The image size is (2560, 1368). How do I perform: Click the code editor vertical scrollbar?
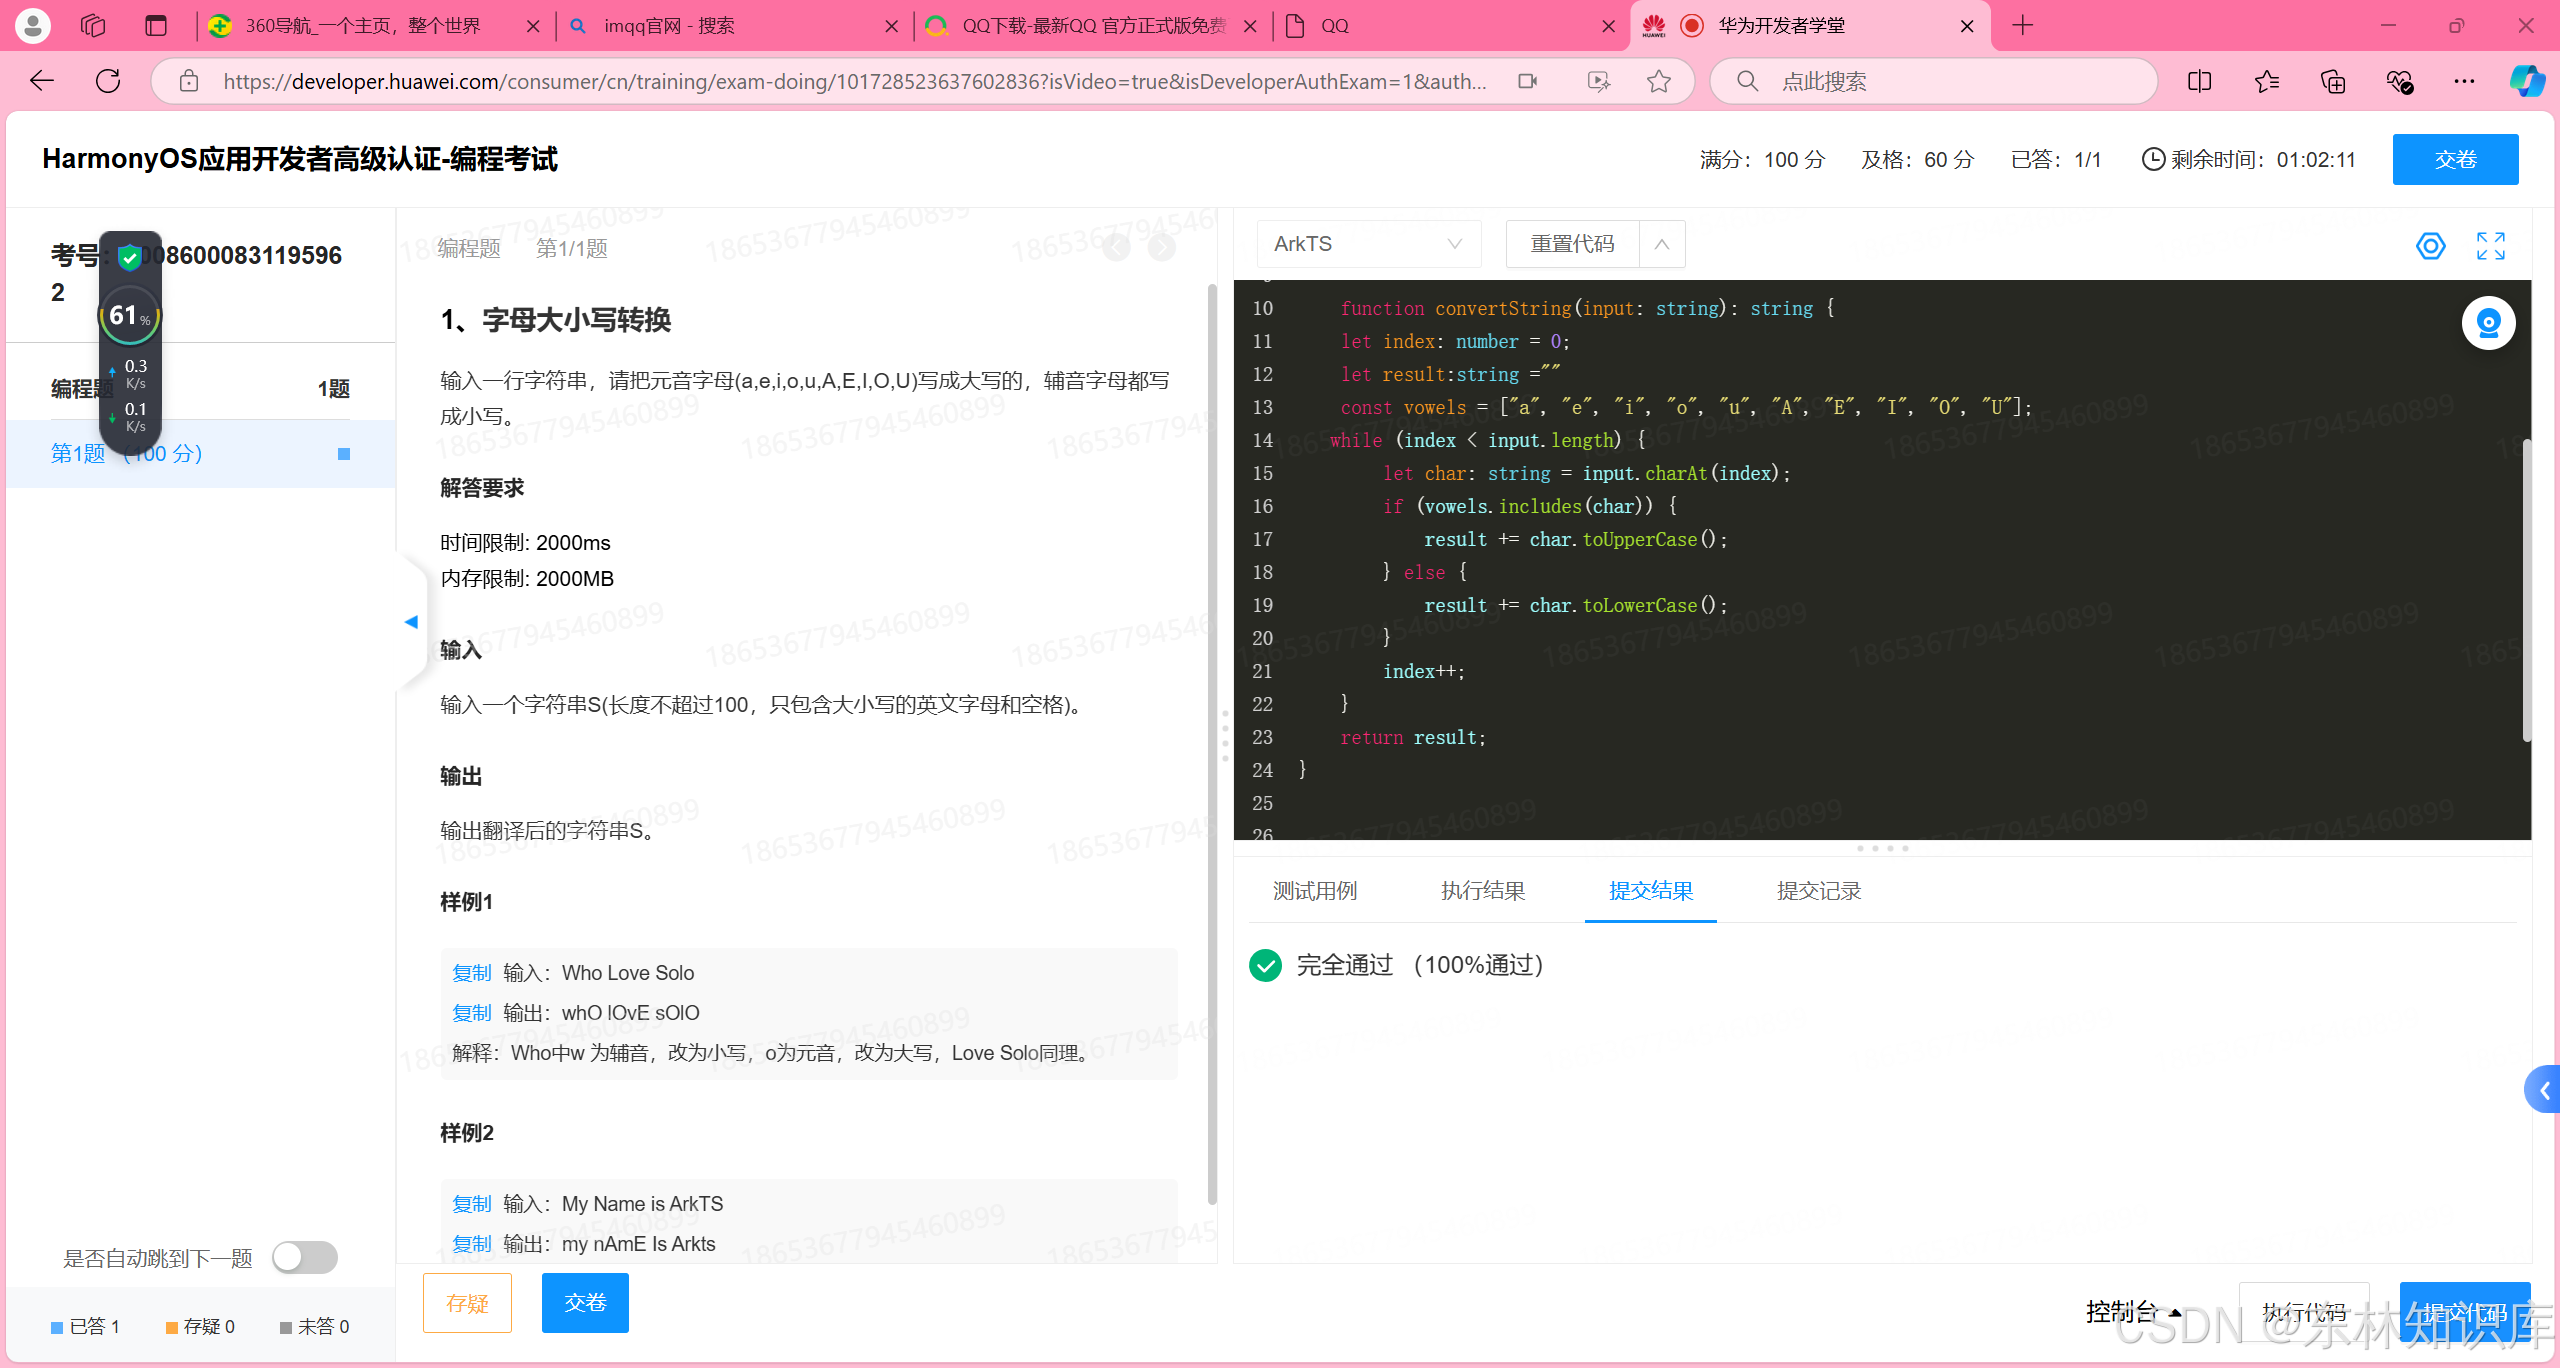point(2526,590)
